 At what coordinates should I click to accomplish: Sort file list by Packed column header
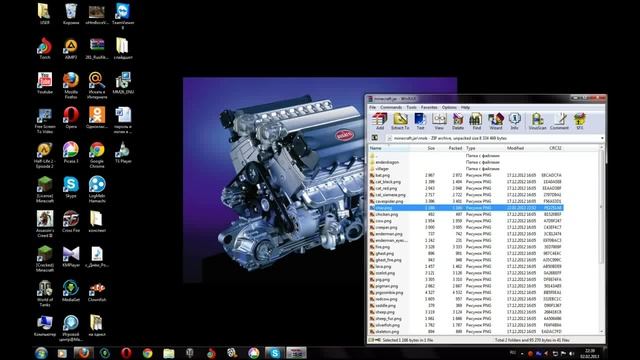click(x=451, y=148)
